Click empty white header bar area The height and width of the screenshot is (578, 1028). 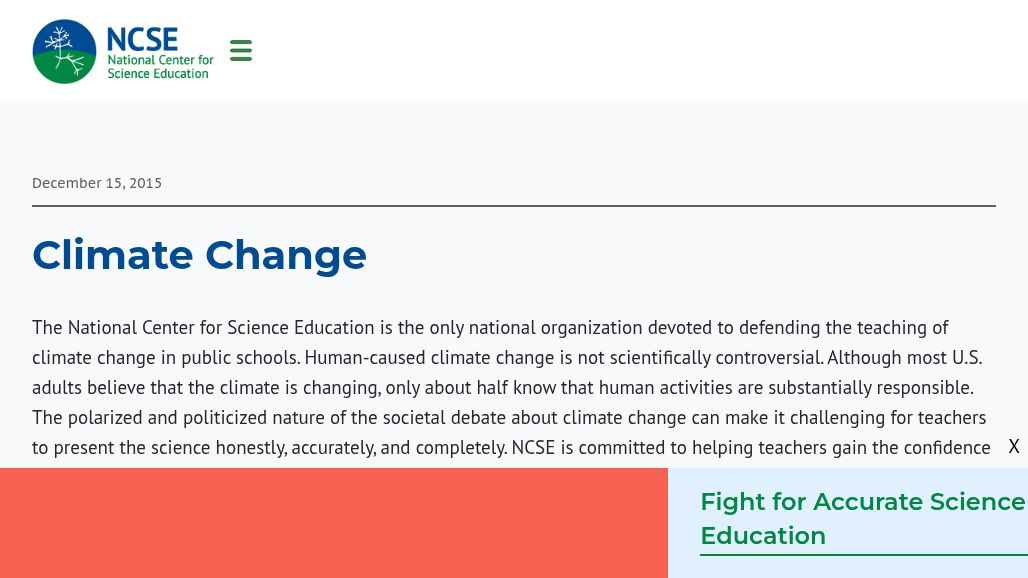[x=640, y=51]
